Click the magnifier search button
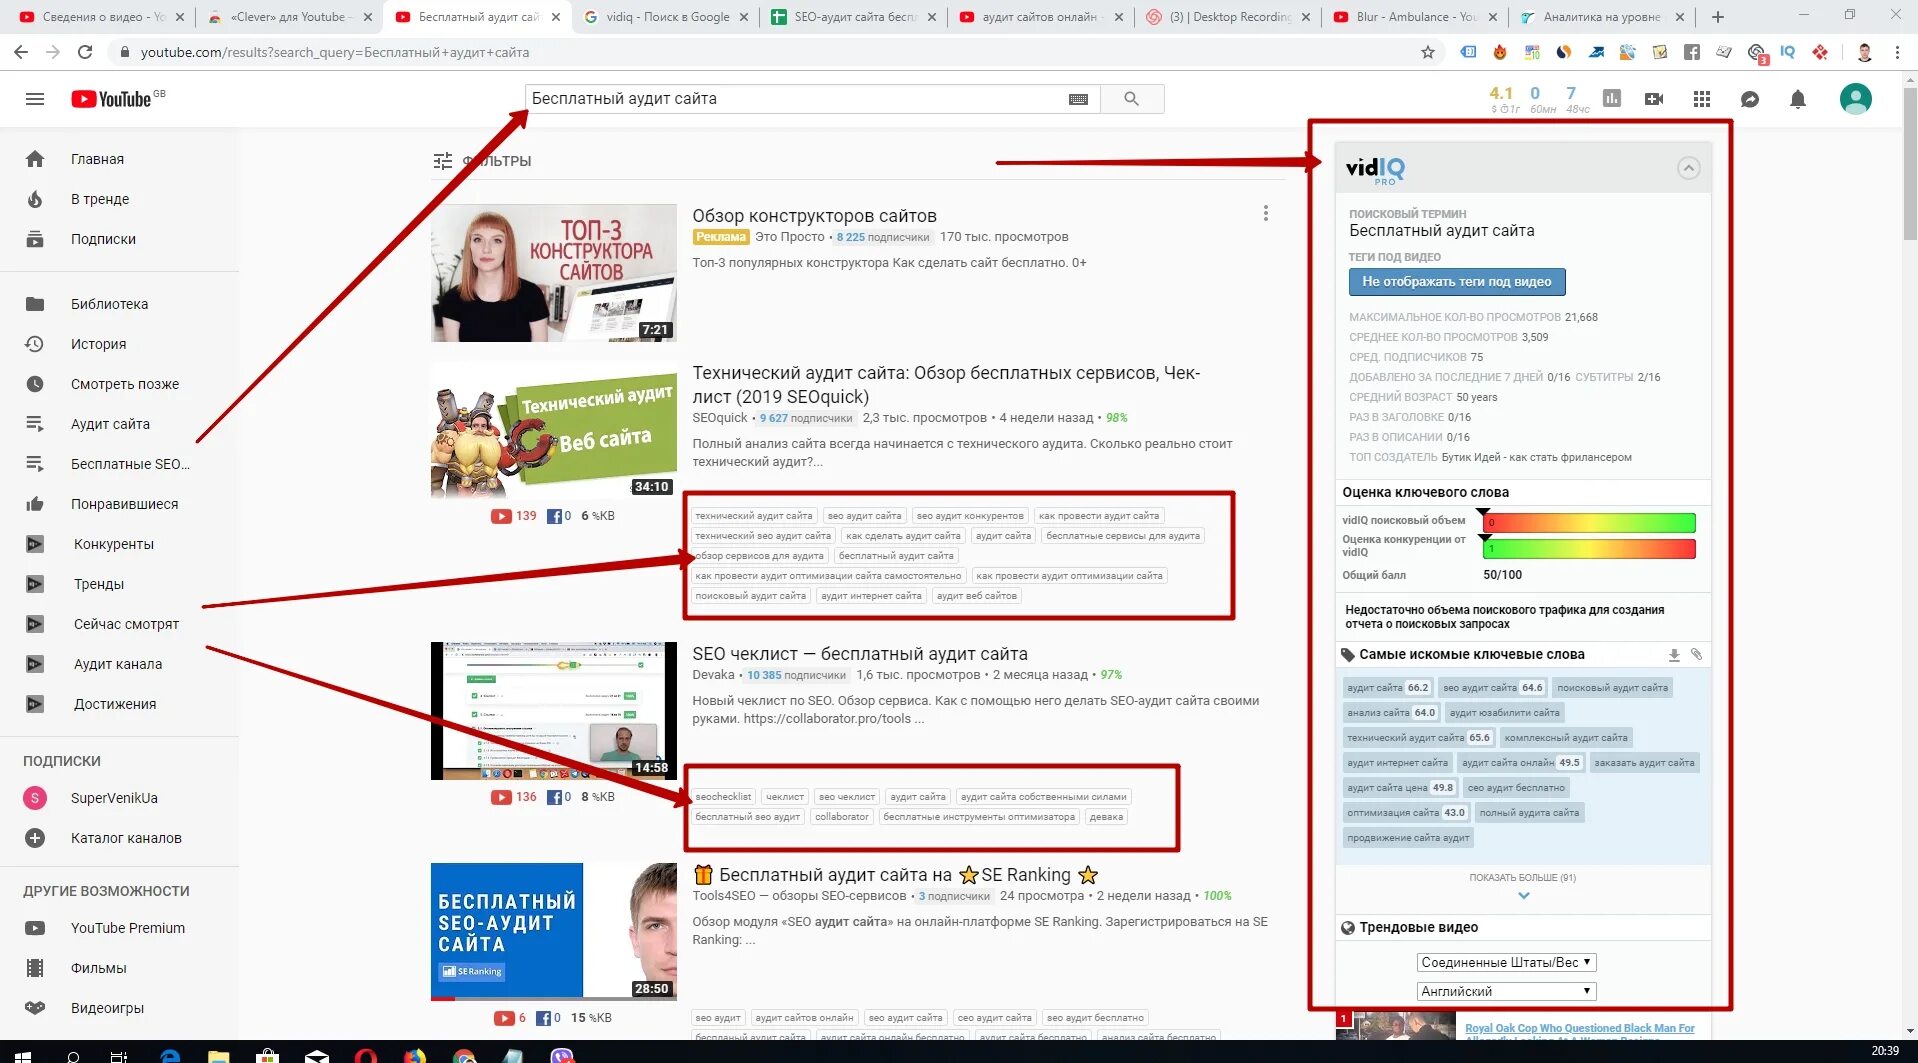Image resolution: width=1918 pixels, height=1063 pixels. 1132,99
